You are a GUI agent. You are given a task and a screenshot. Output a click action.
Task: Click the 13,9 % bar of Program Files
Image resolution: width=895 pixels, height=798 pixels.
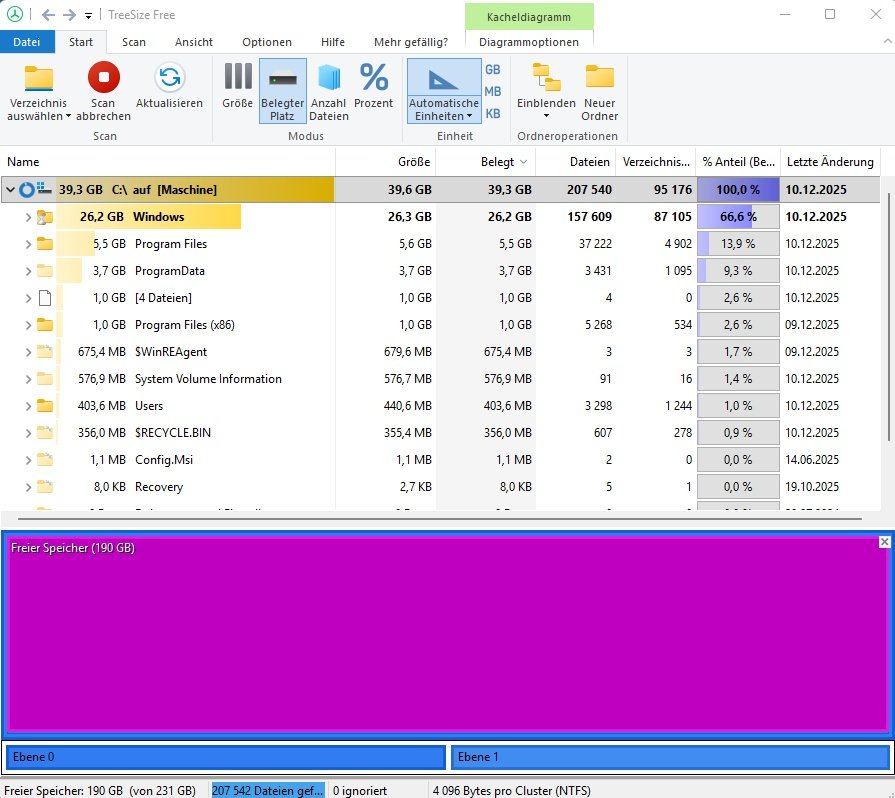point(738,244)
